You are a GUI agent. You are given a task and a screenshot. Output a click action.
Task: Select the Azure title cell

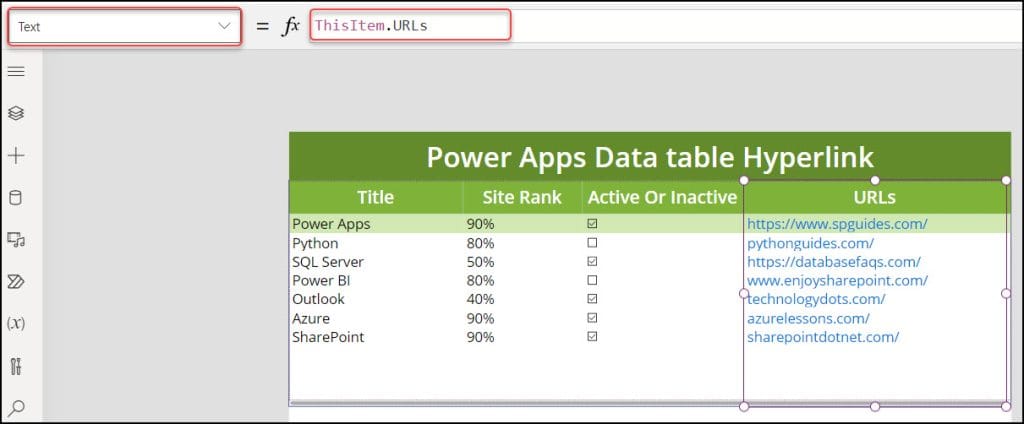coord(311,319)
